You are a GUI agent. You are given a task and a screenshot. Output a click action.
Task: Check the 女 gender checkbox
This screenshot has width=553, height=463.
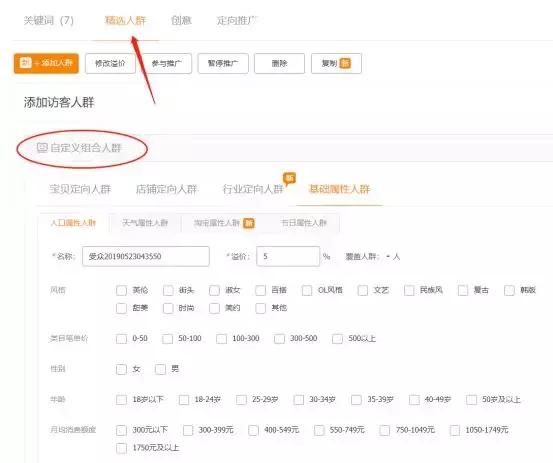121,369
